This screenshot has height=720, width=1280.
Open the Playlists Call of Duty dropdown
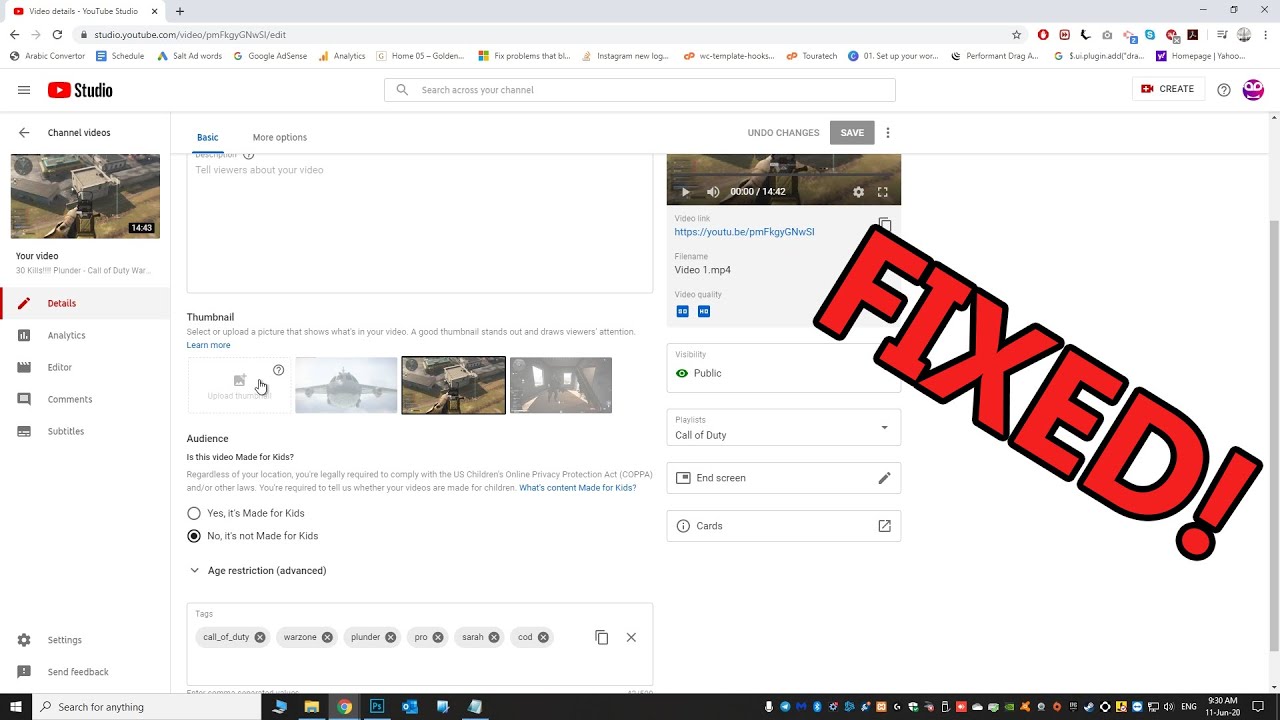(784, 428)
